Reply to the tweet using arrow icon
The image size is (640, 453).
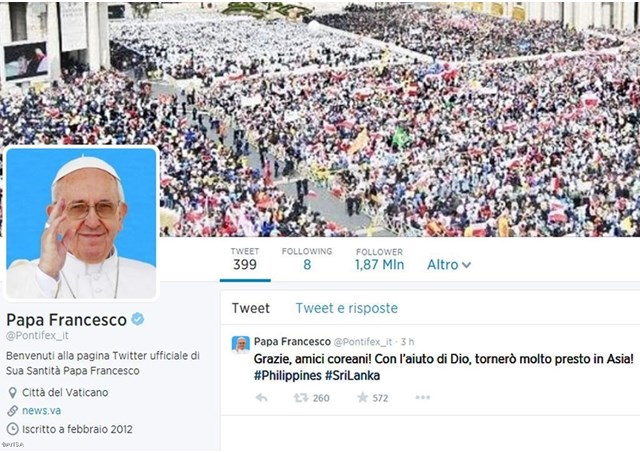(262, 397)
